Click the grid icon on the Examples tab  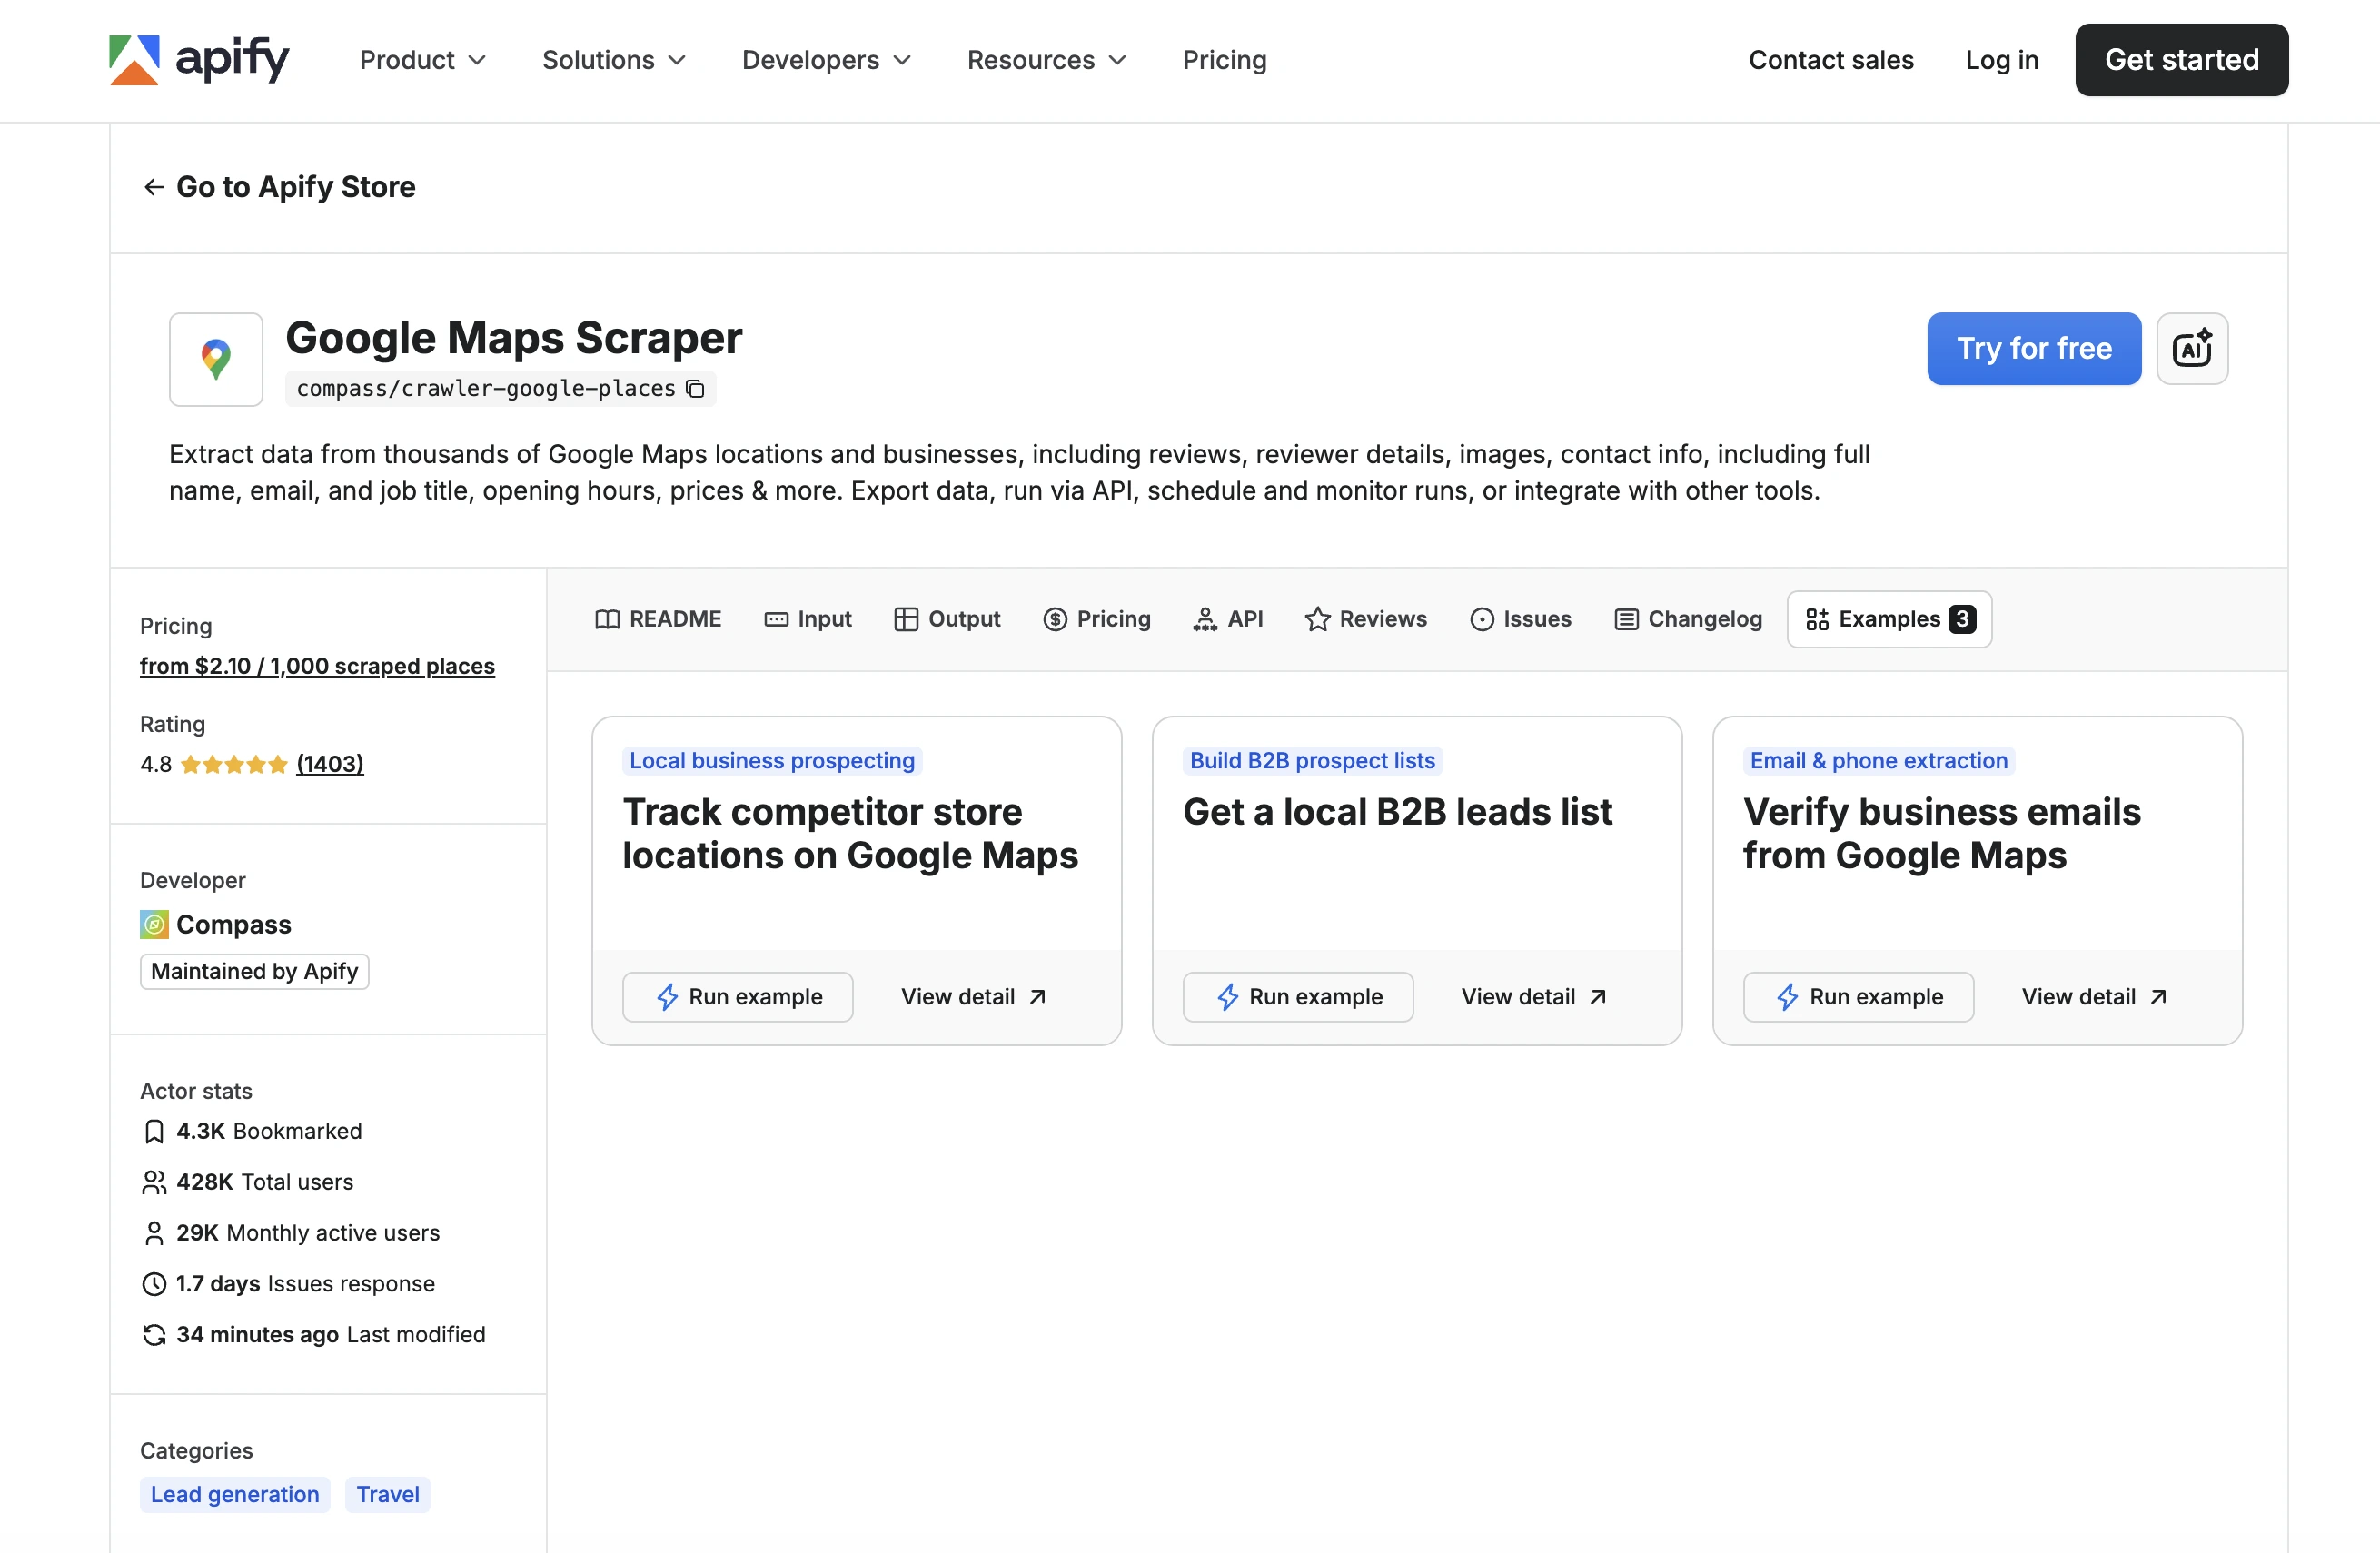(1817, 620)
